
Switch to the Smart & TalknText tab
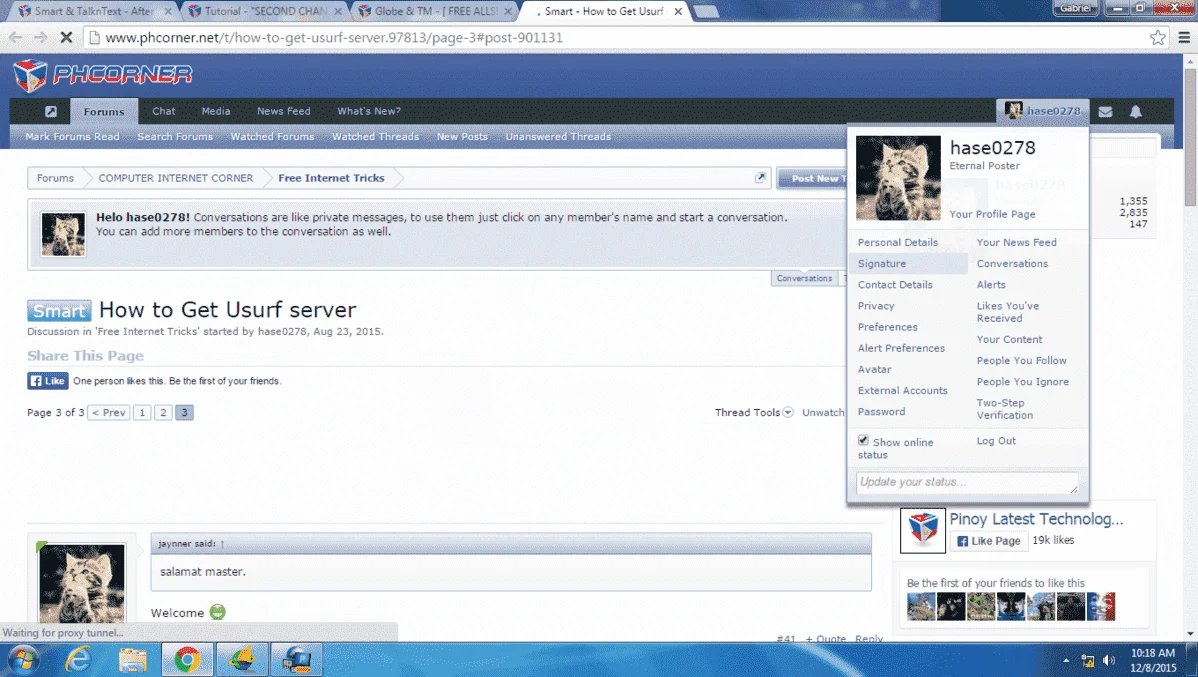click(x=93, y=11)
